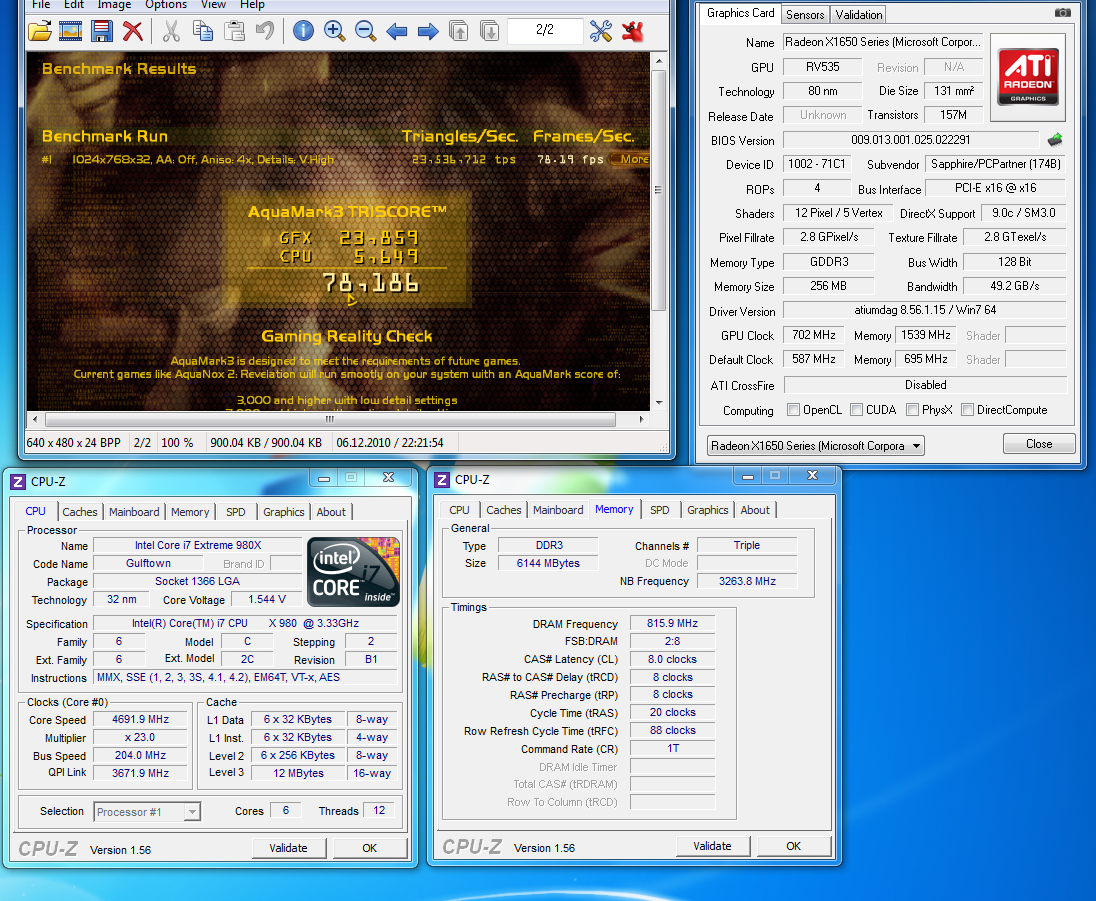Switch to the Sensors tab in GPU-Z
The width and height of the screenshot is (1096, 901).
tap(805, 15)
